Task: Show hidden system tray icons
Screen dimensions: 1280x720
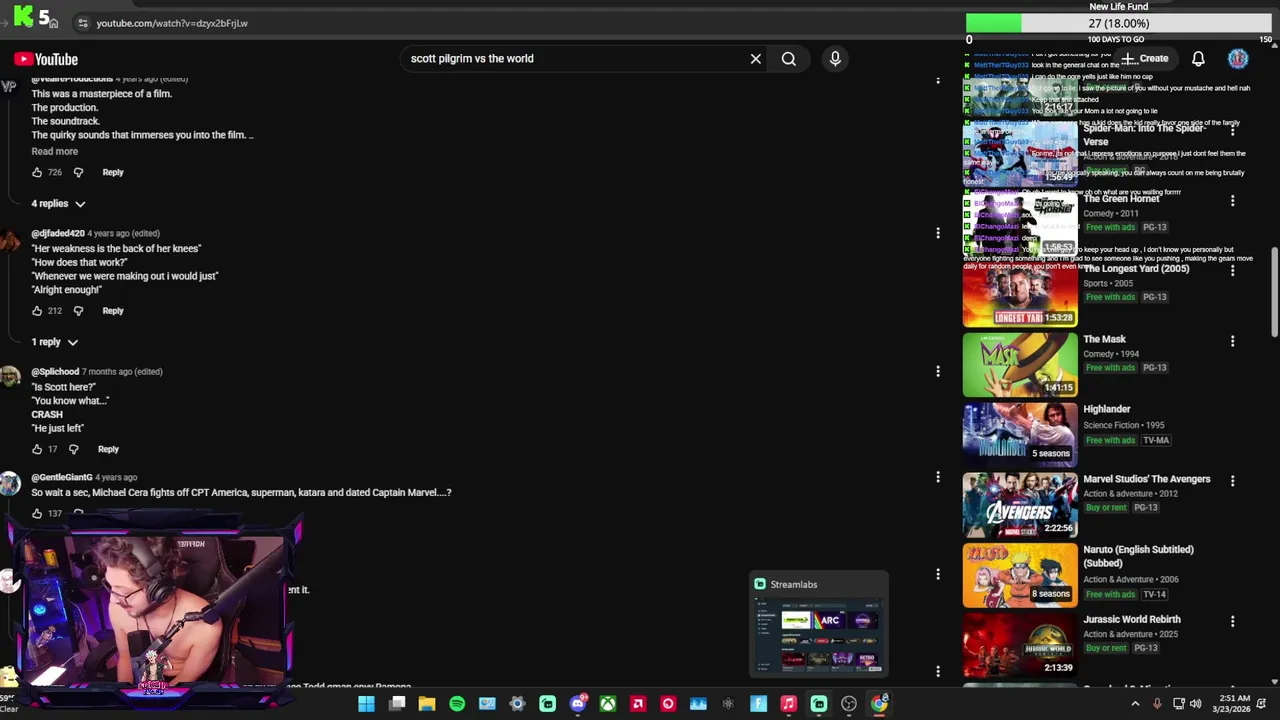Action: [x=1135, y=704]
